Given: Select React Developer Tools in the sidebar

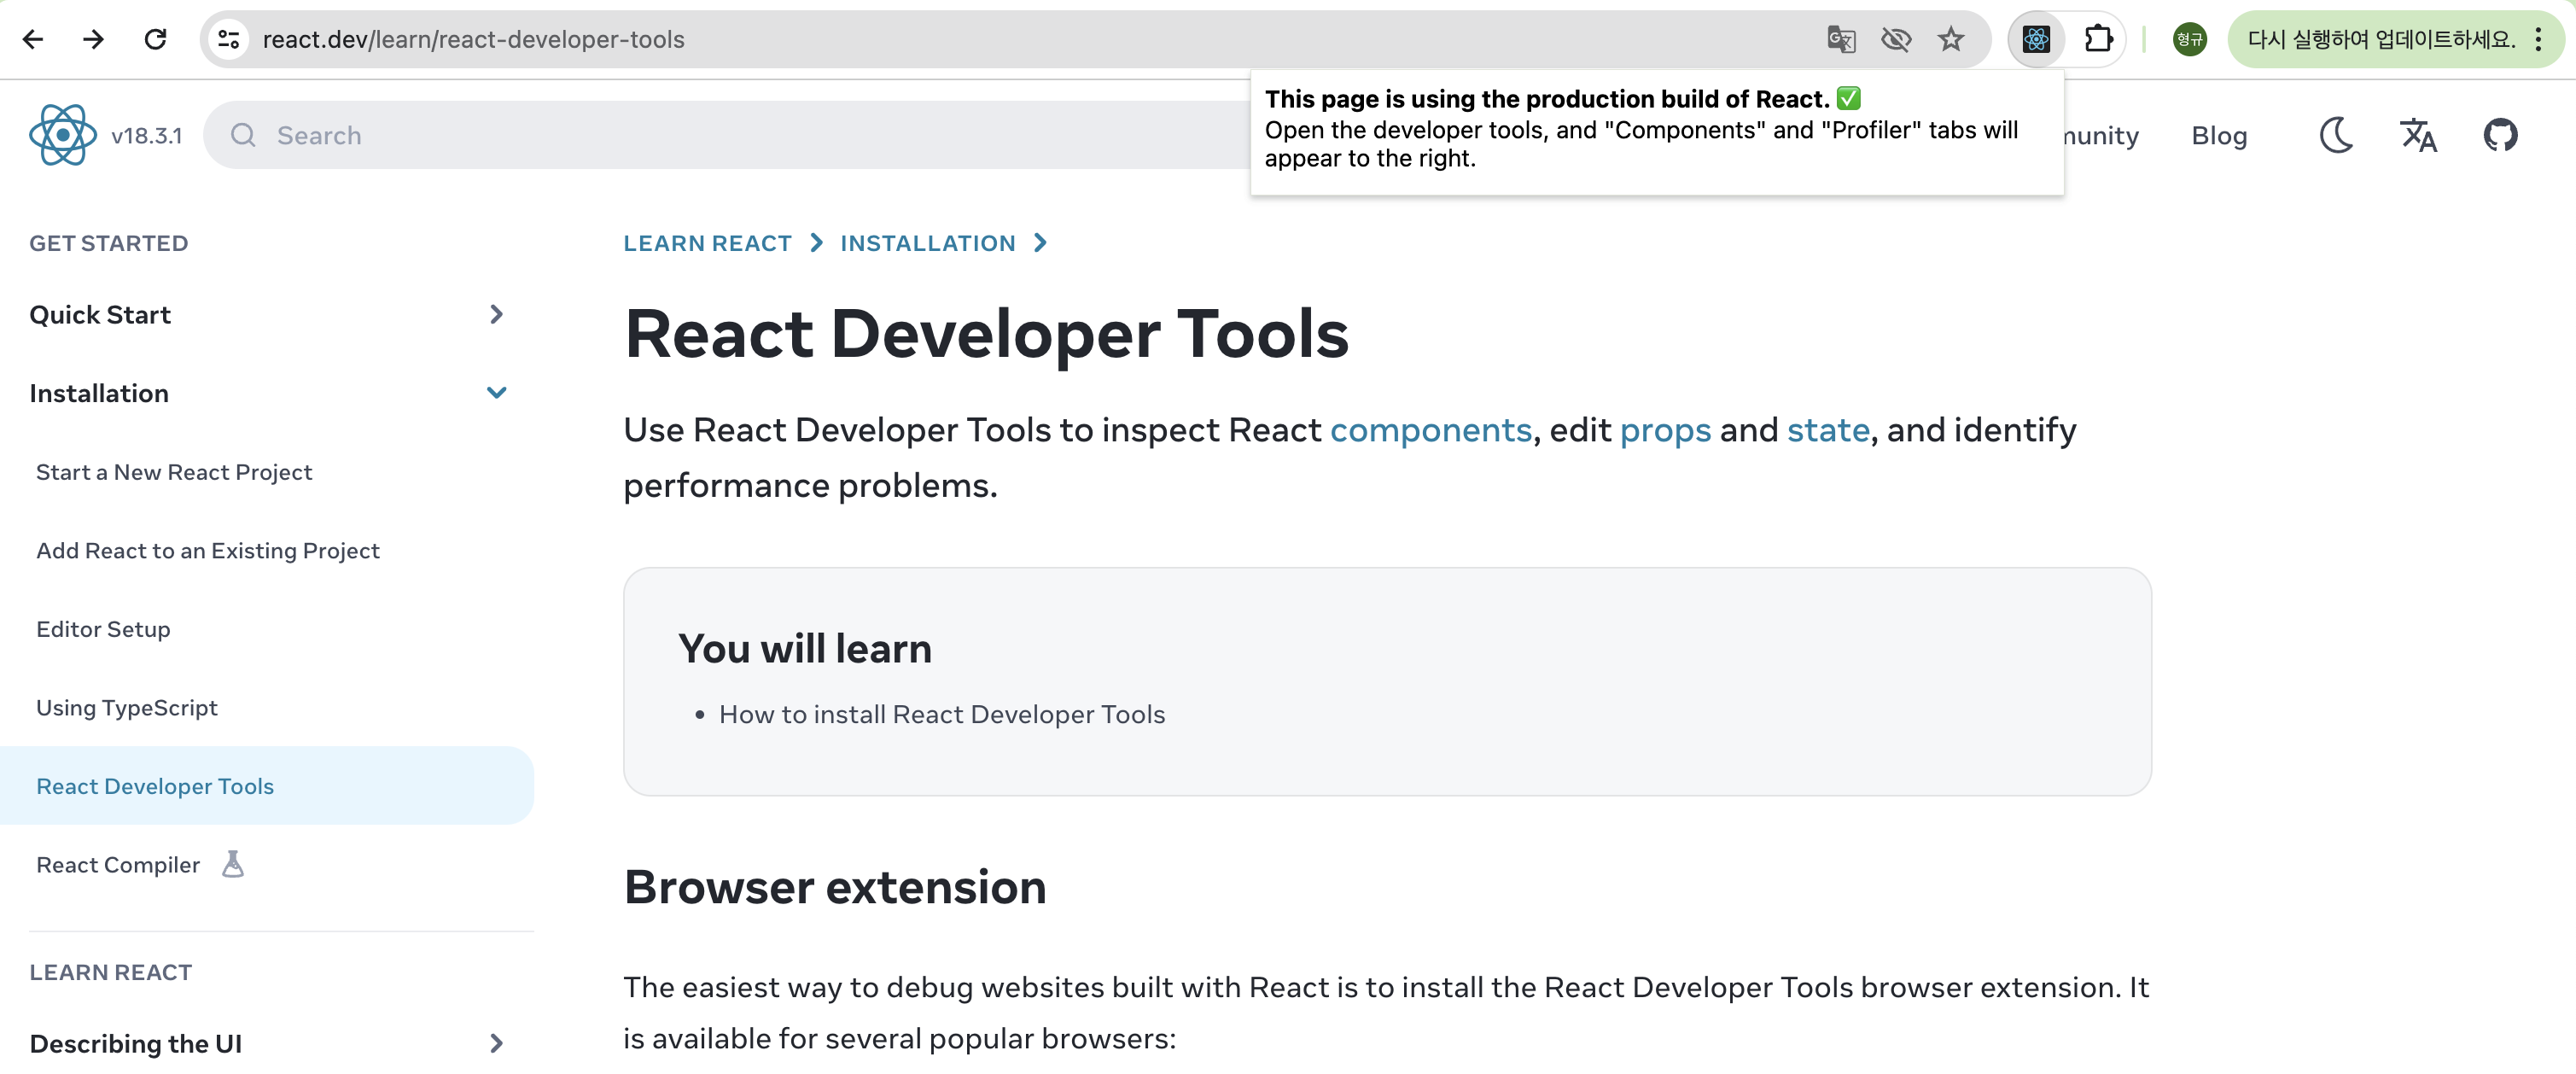Looking at the screenshot, I should (x=266, y=786).
